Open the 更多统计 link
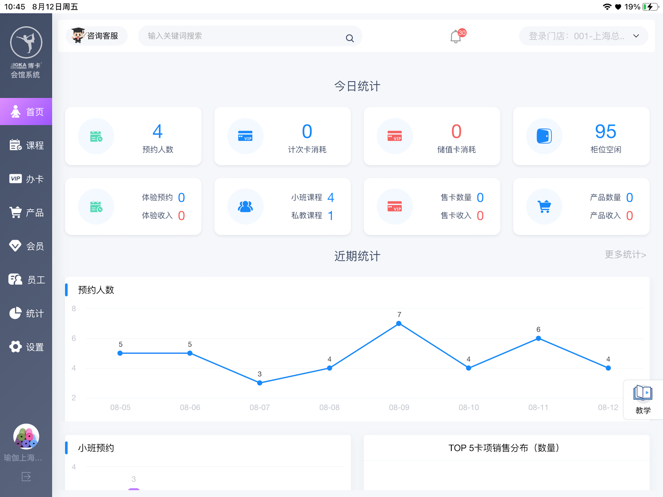Viewport: 663px width, 497px height. [x=625, y=254]
